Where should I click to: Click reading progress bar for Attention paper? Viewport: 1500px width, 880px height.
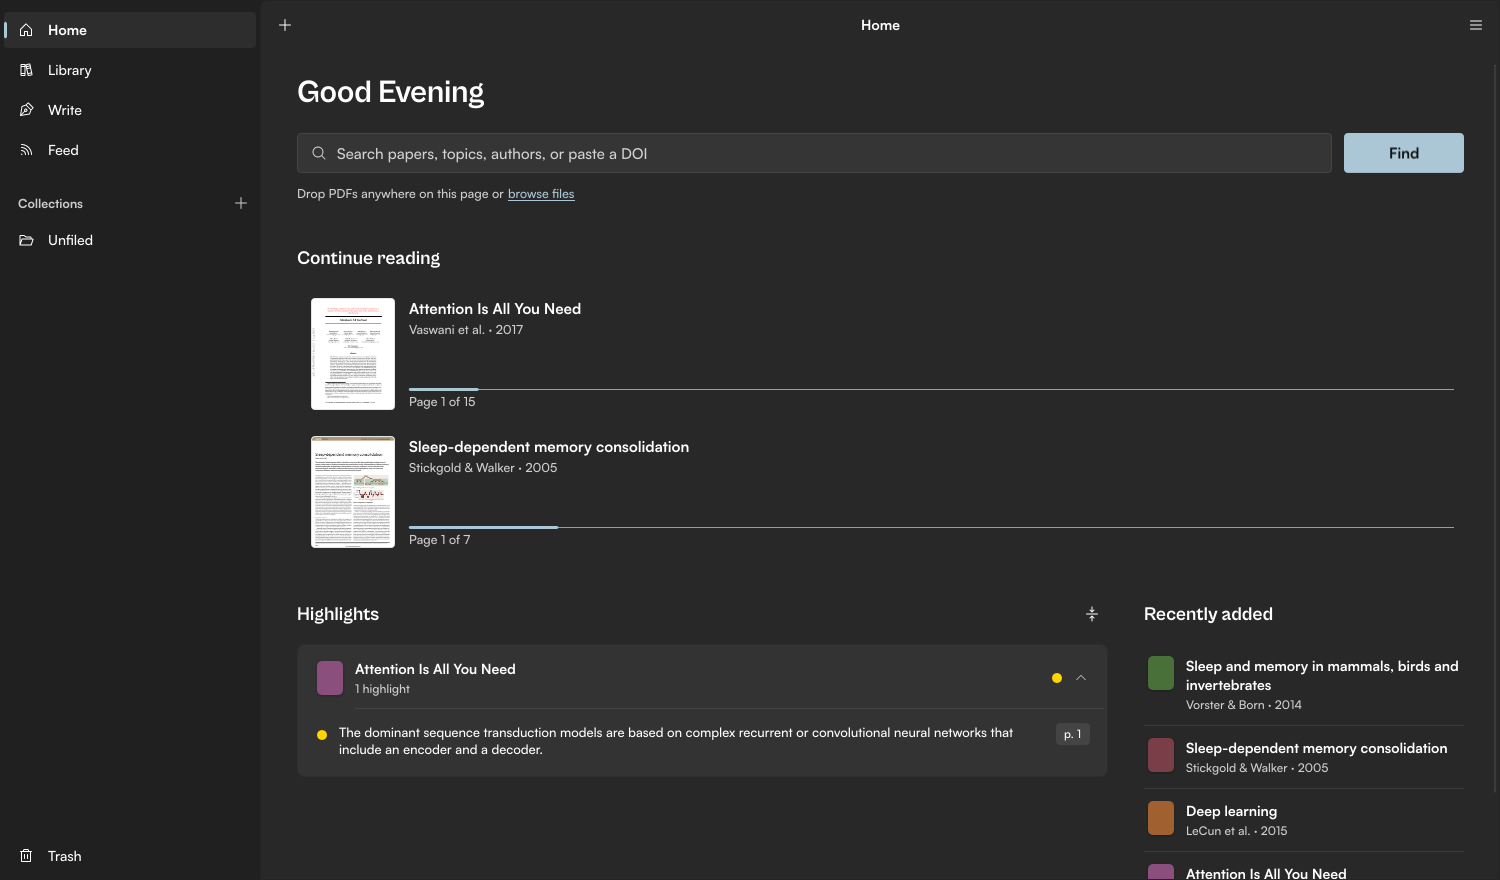931,389
